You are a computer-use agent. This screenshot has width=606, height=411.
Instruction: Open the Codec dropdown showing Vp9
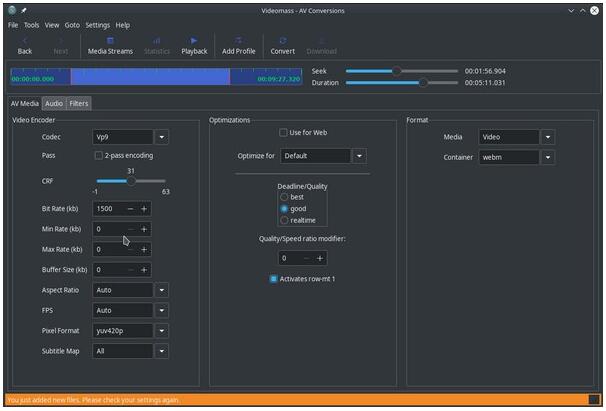[x=131, y=137]
